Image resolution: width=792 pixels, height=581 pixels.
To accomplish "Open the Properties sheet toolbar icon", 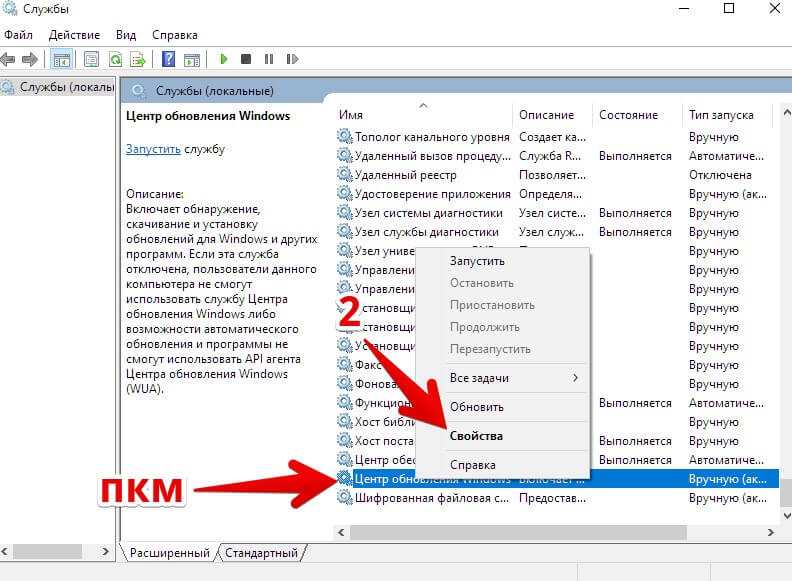I will (91, 60).
